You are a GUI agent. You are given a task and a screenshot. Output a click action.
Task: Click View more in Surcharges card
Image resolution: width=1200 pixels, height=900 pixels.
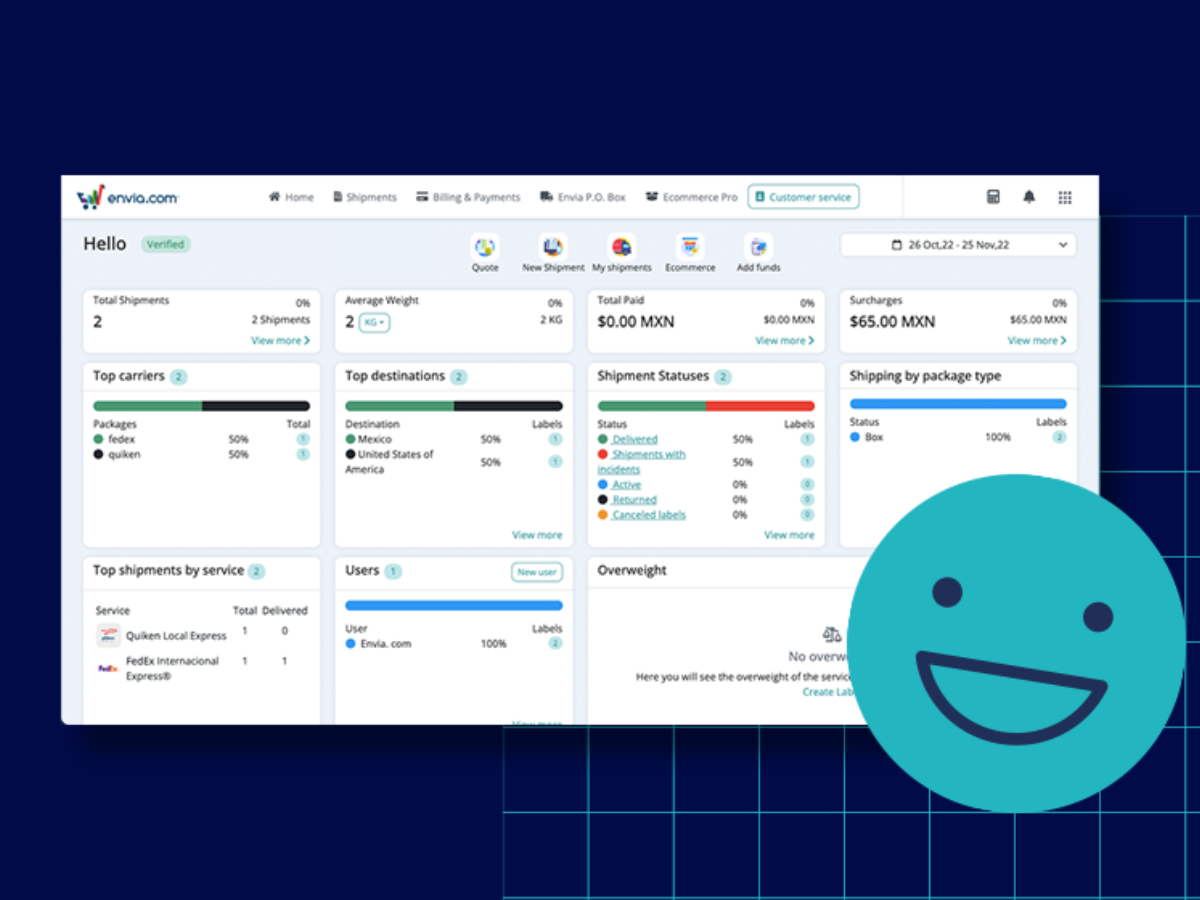1037,341
